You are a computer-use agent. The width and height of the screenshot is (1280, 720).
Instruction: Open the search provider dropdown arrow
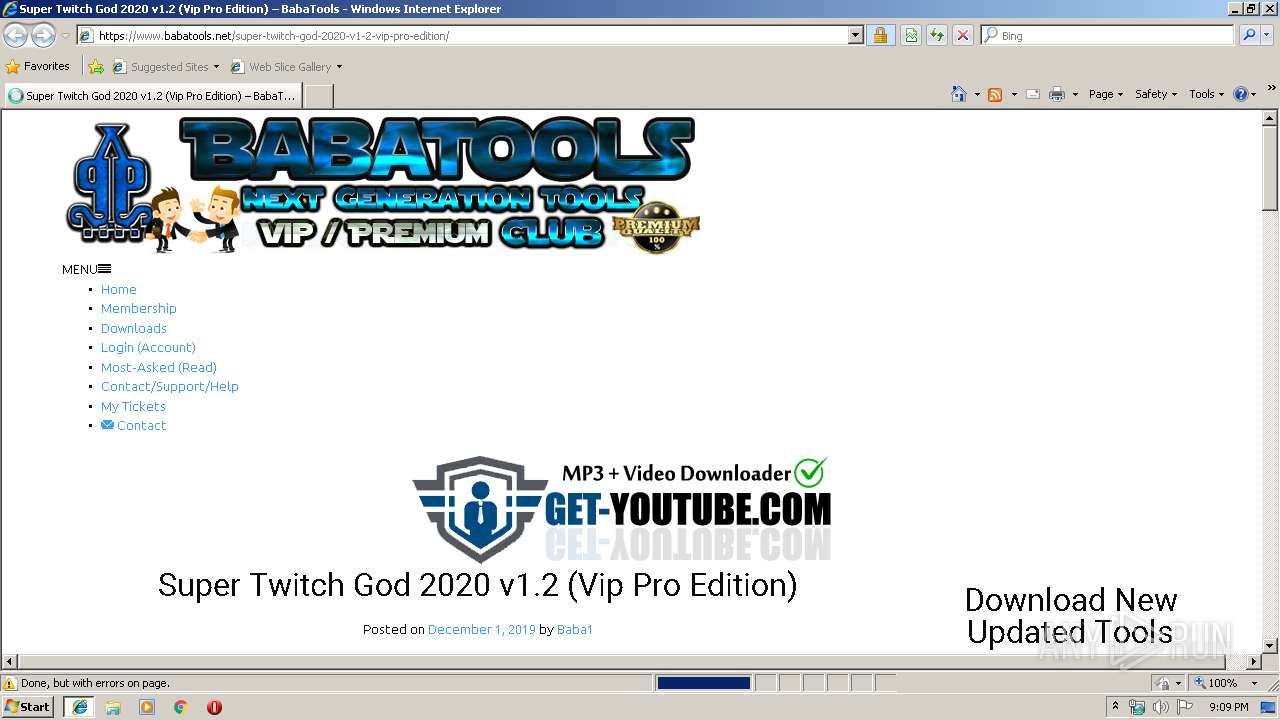[1267, 36]
